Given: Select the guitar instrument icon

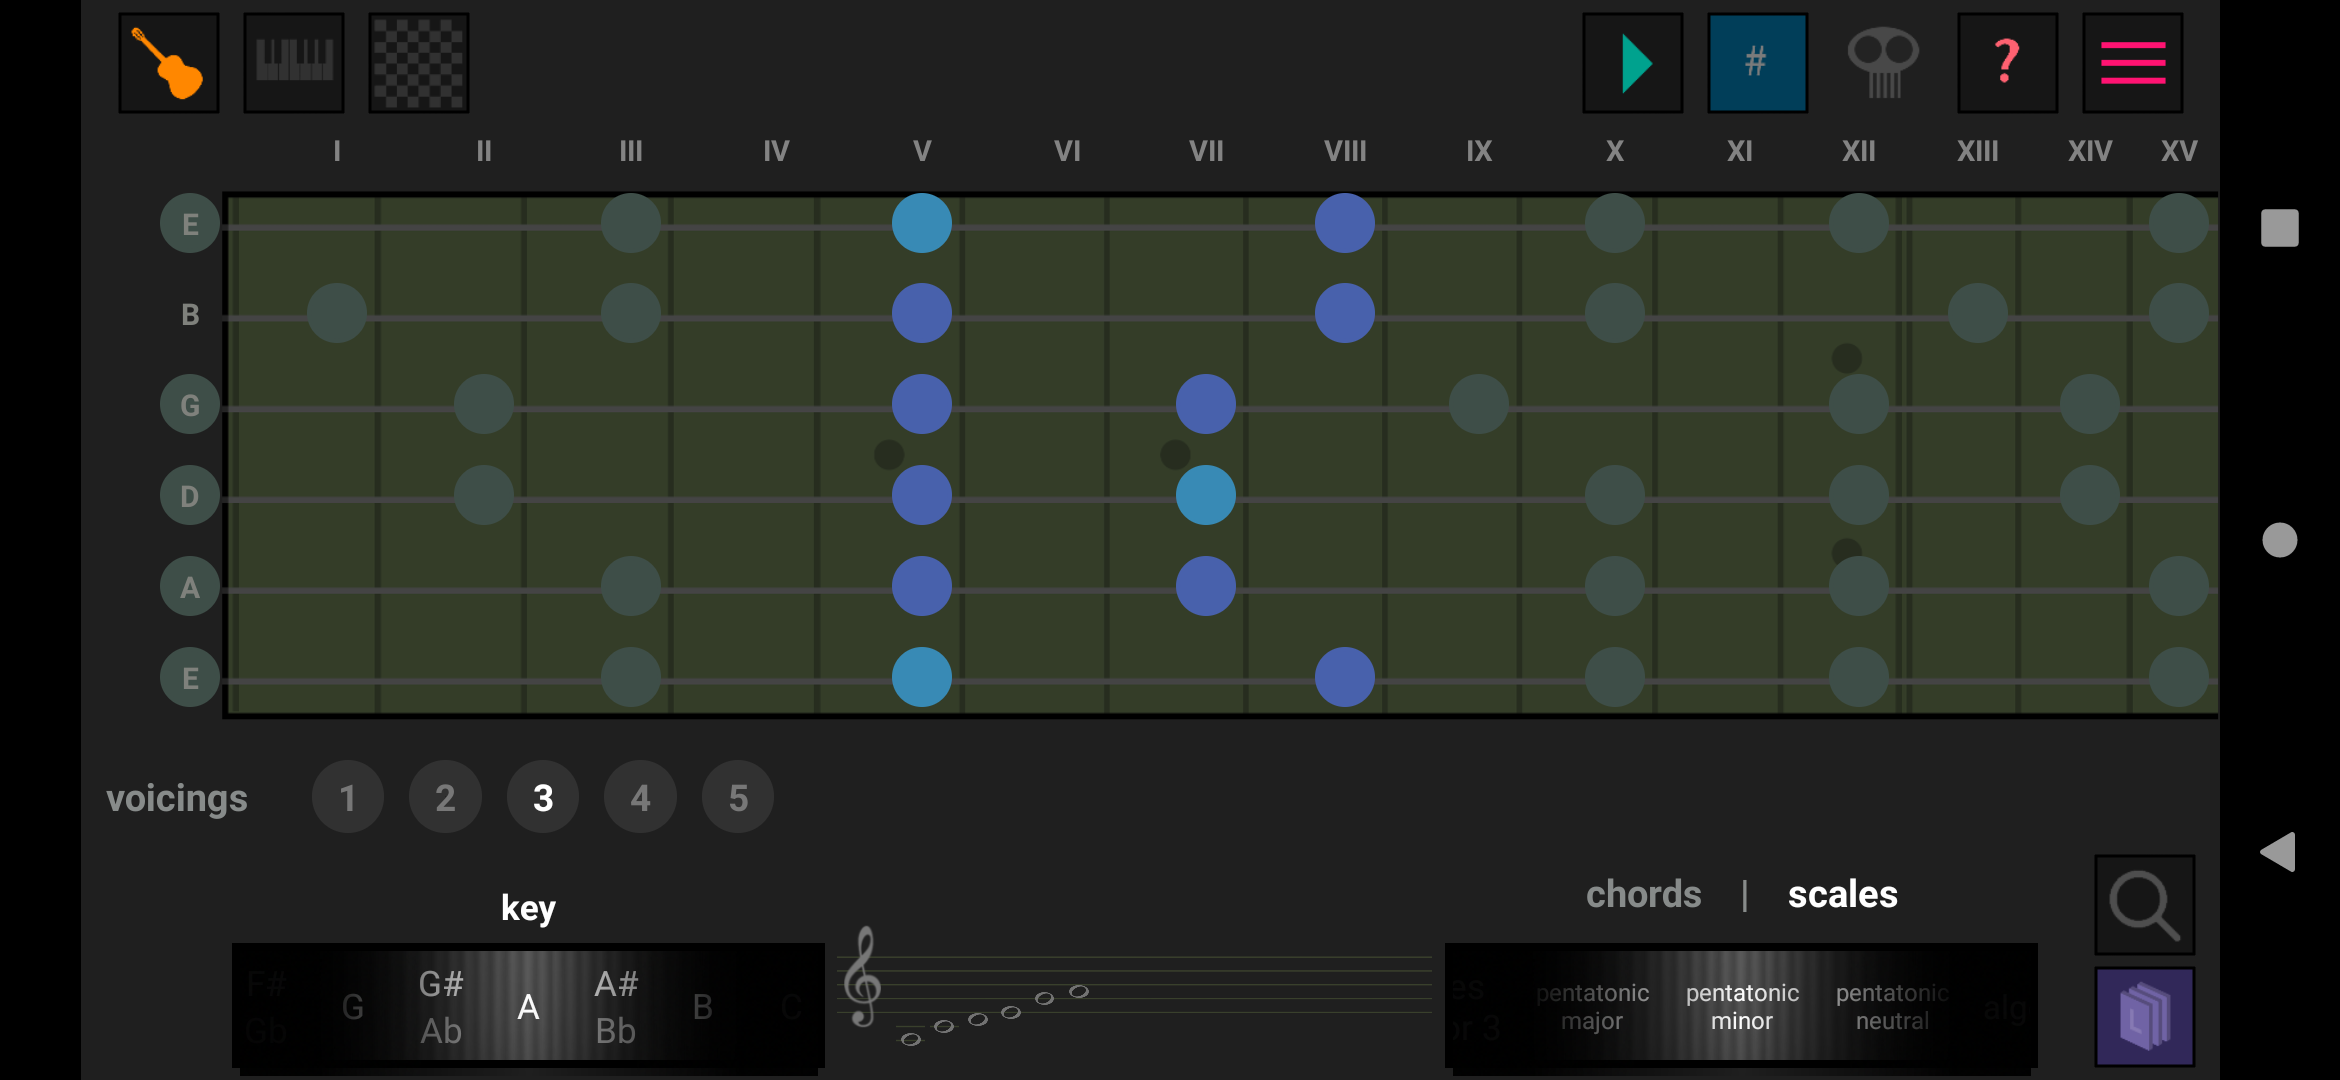Looking at the screenshot, I should (169, 63).
